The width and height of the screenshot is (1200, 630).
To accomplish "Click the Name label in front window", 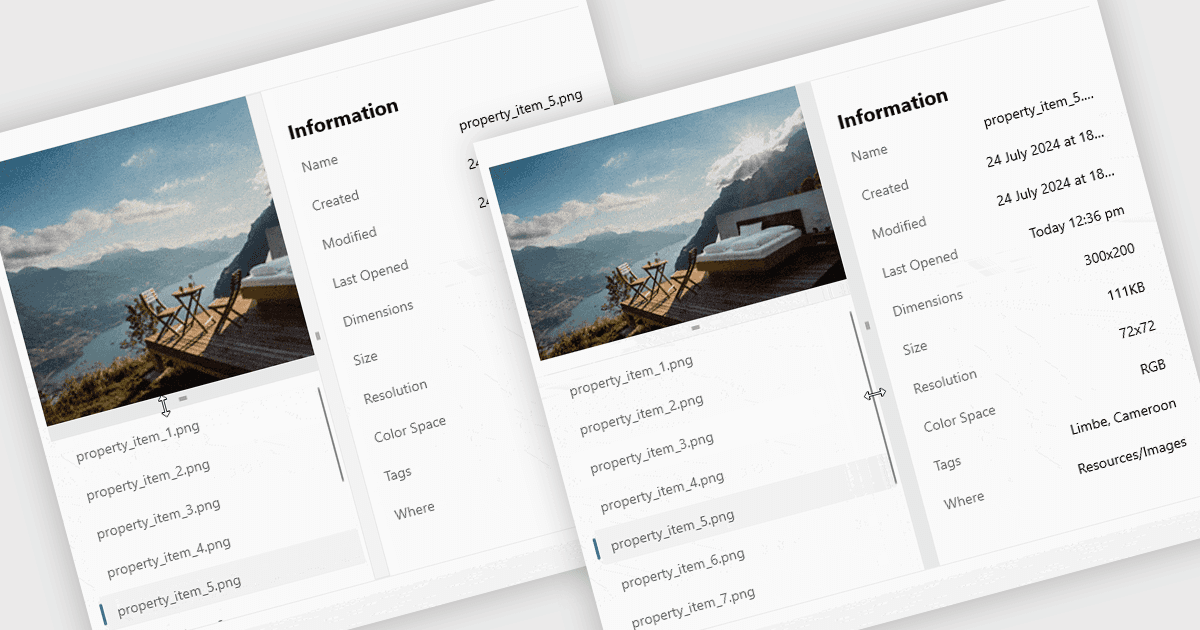I will tap(869, 152).
